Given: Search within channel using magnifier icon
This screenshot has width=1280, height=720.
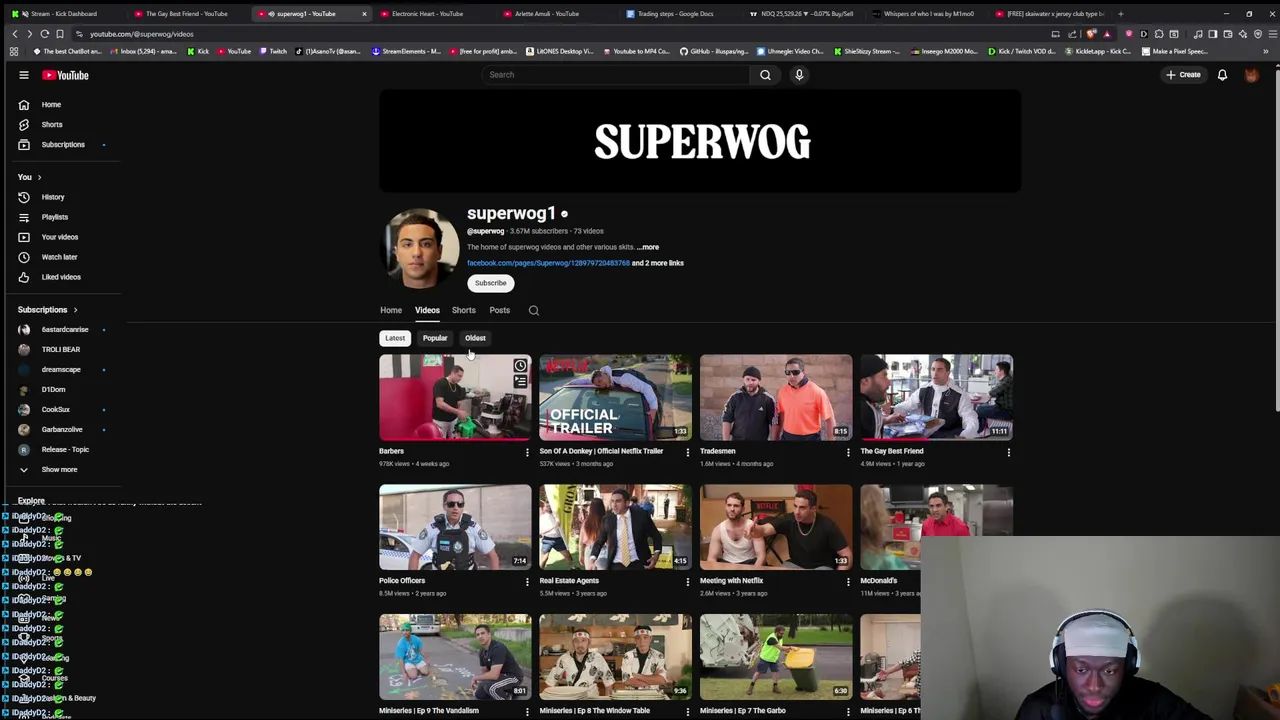Looking at the screenshot, I should (534, 310).
